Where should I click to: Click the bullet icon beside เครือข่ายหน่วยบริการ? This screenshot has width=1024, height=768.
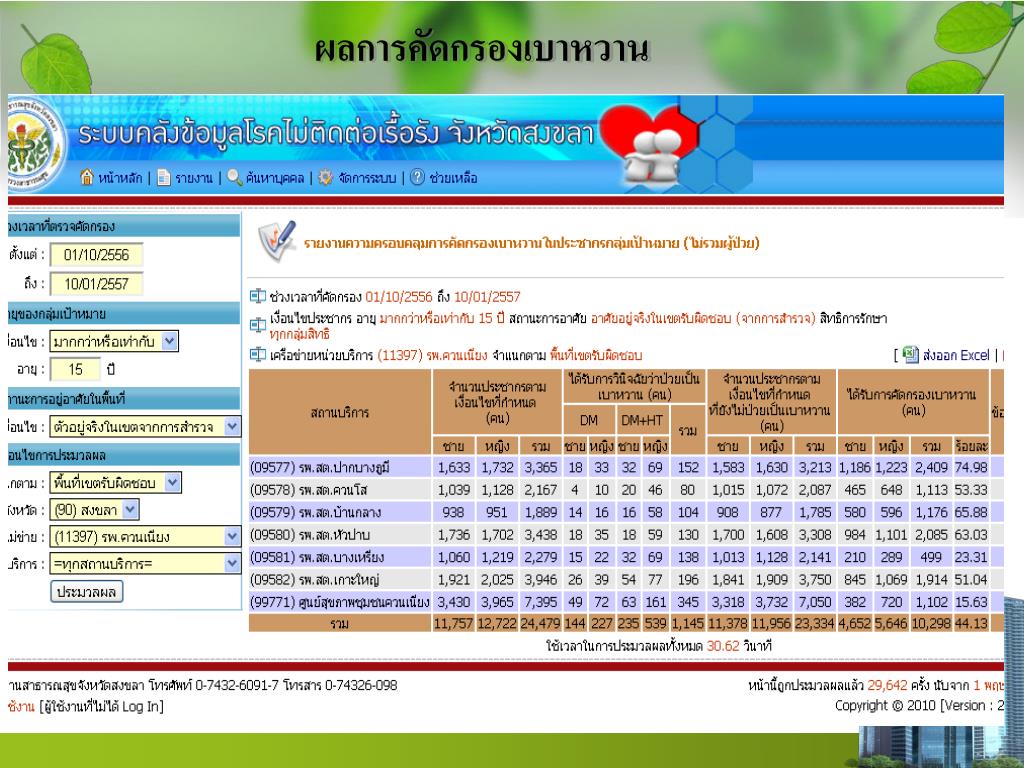[x=258, y=355]
